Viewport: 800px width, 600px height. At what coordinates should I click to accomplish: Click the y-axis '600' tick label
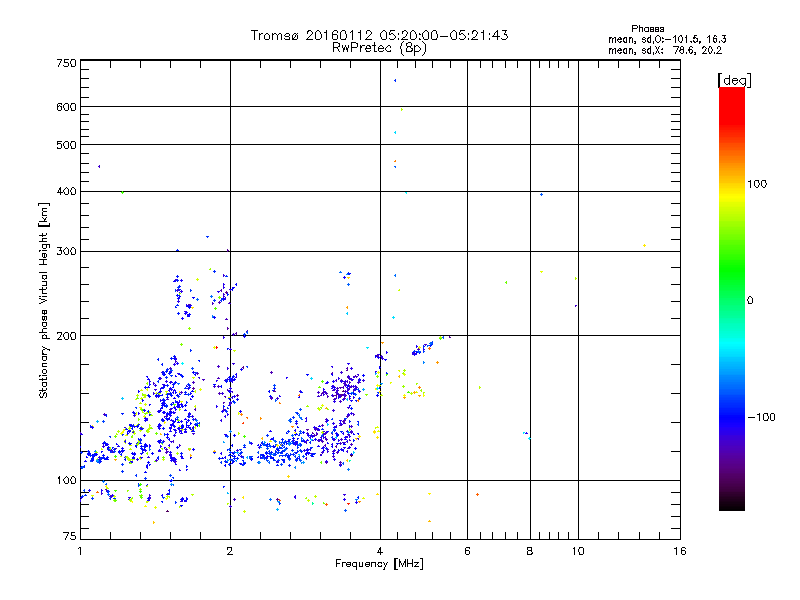click(x=66, y=107)
